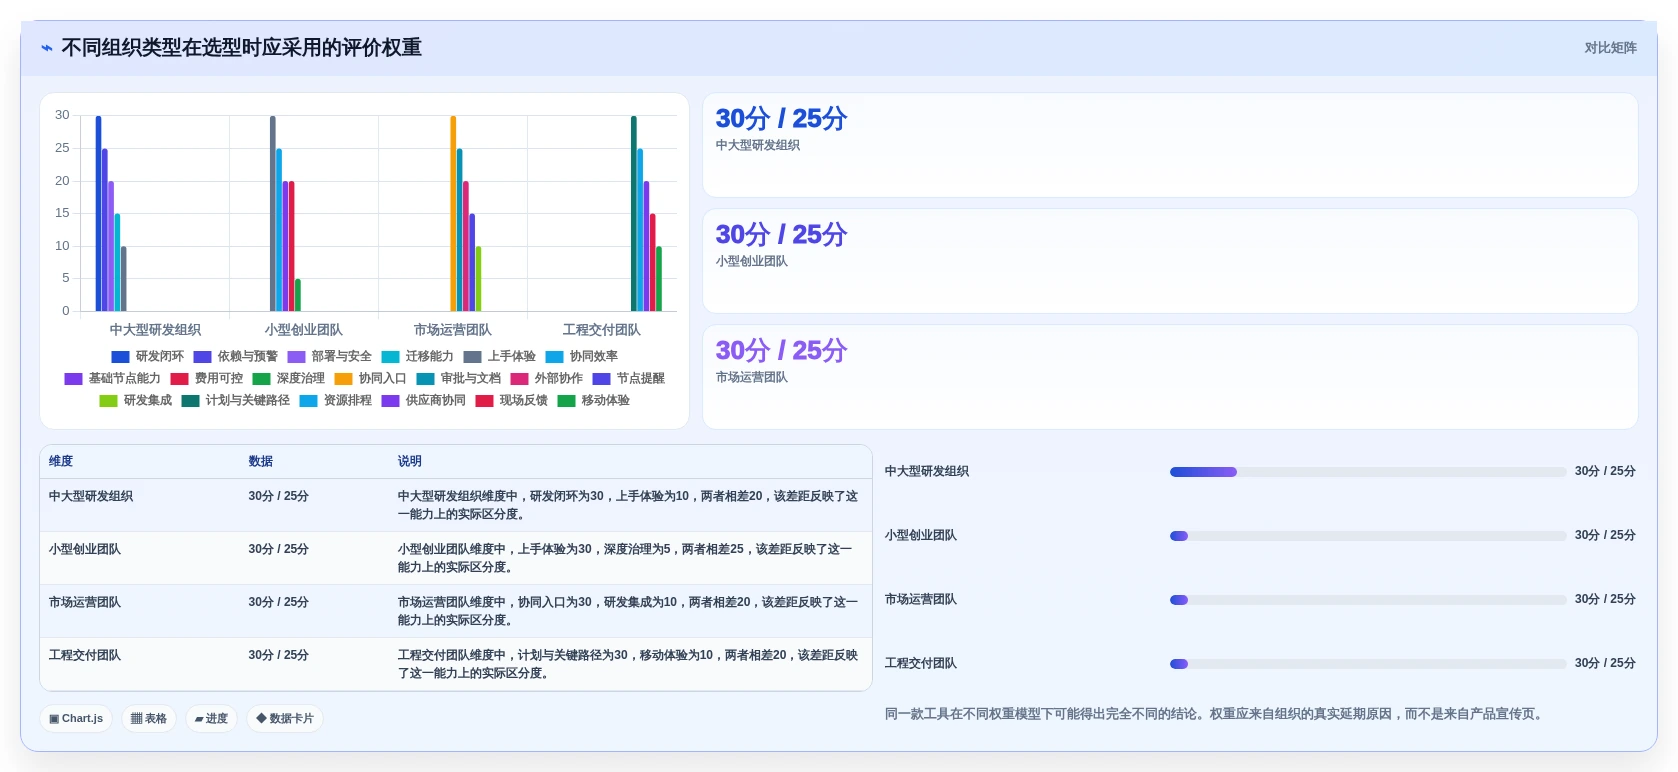Click the 协同入口 orange legend swatch
Viewport: 1678px width, 772px height.
click(343, 378)
